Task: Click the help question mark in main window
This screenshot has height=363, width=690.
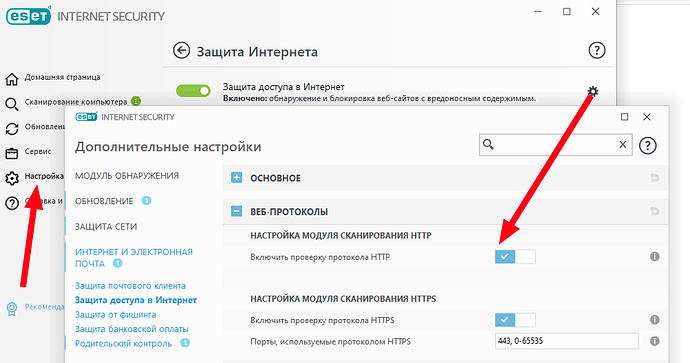Action: 597,50
